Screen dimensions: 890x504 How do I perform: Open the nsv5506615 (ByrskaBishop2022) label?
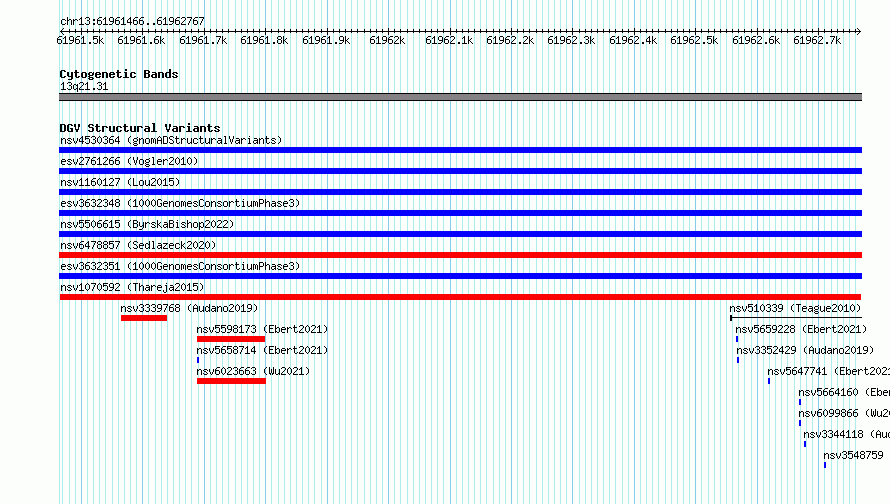tap(147, 224)
